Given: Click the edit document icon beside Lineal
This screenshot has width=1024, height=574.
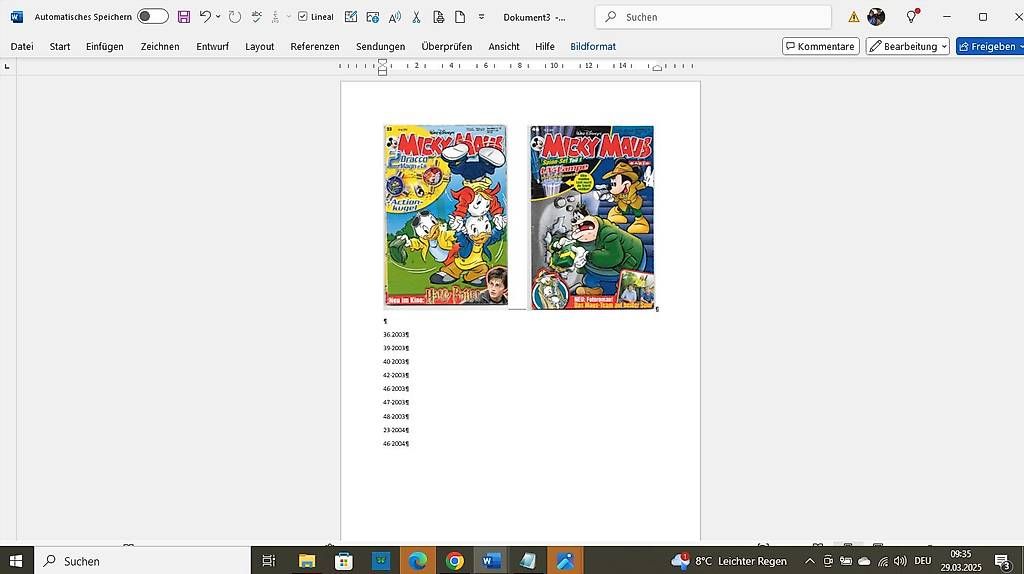Looking at the screenshot, I should [x=351, y=17].
